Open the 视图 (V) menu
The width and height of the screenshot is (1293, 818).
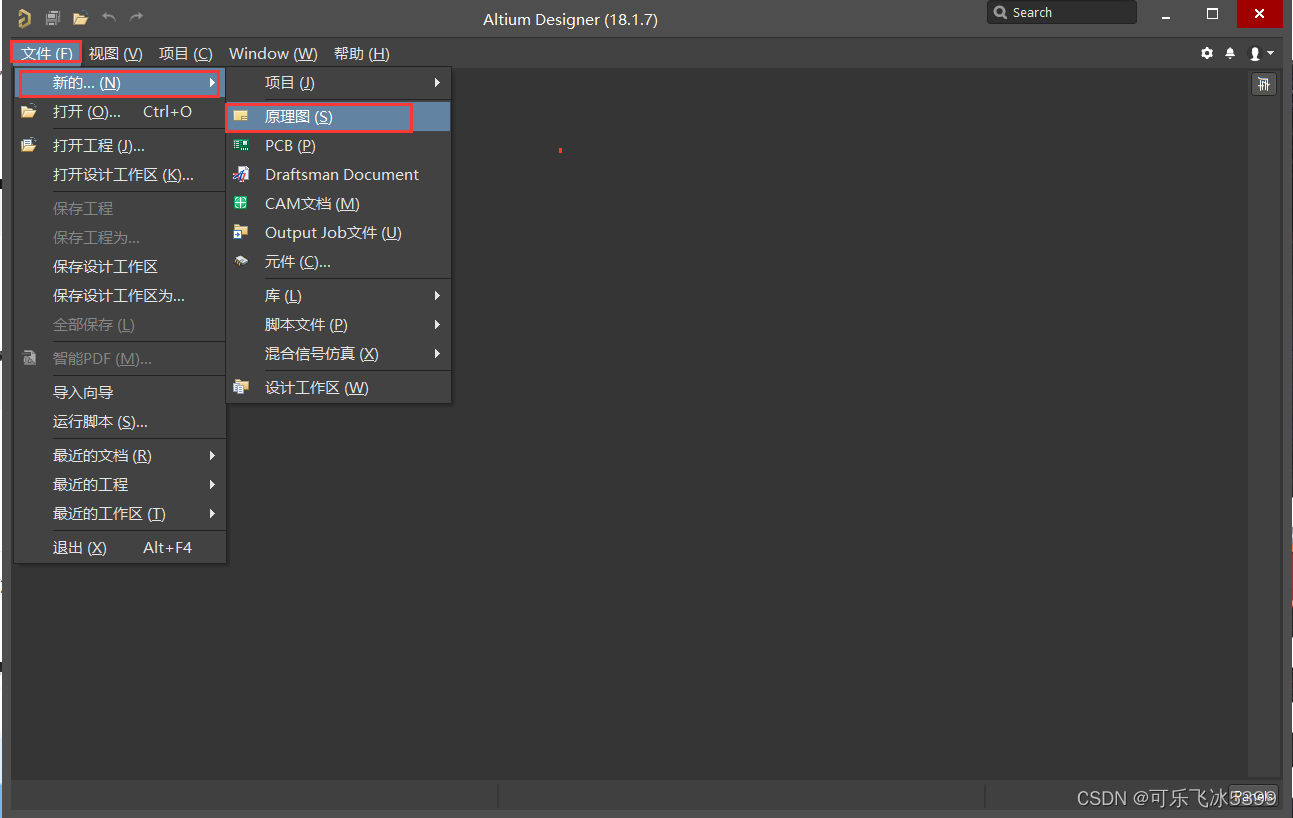[115, 54]
